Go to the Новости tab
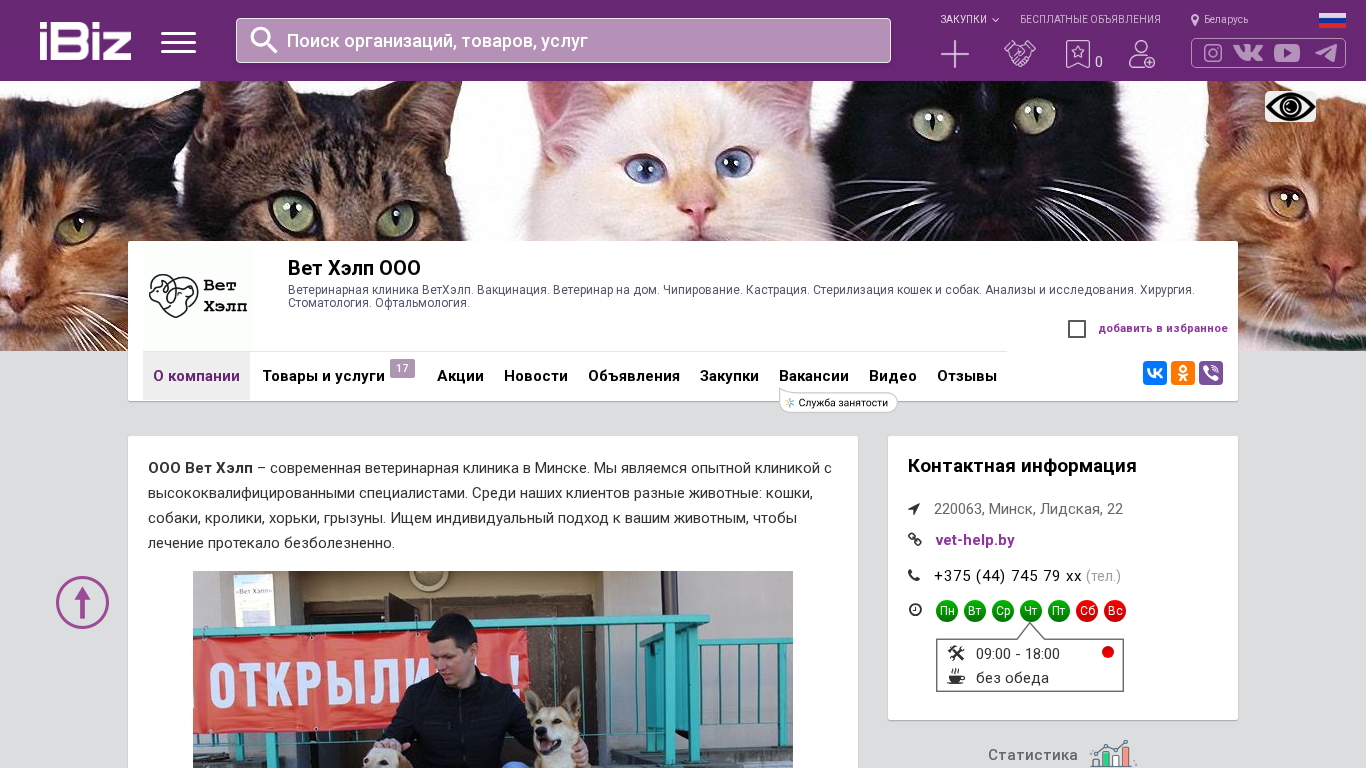 point(536,376)
